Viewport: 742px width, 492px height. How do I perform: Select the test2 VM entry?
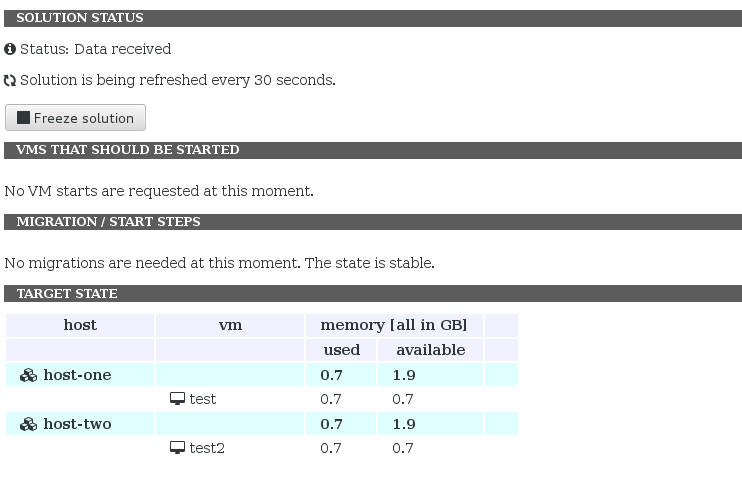point(207,448)
